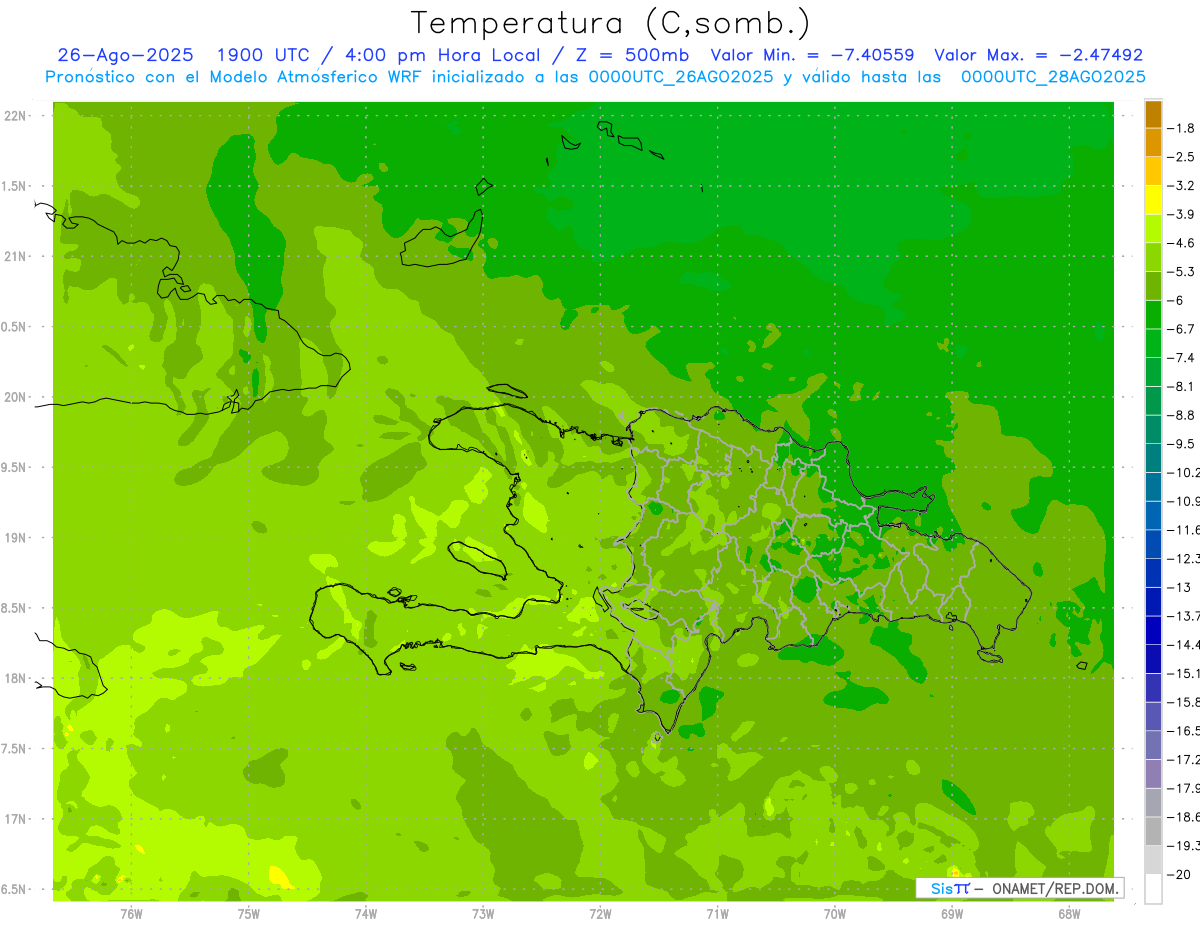This screenshot has height=927, width=1200.
Task: Click the "21N" latitude axis label
Action: coord(16,257)
